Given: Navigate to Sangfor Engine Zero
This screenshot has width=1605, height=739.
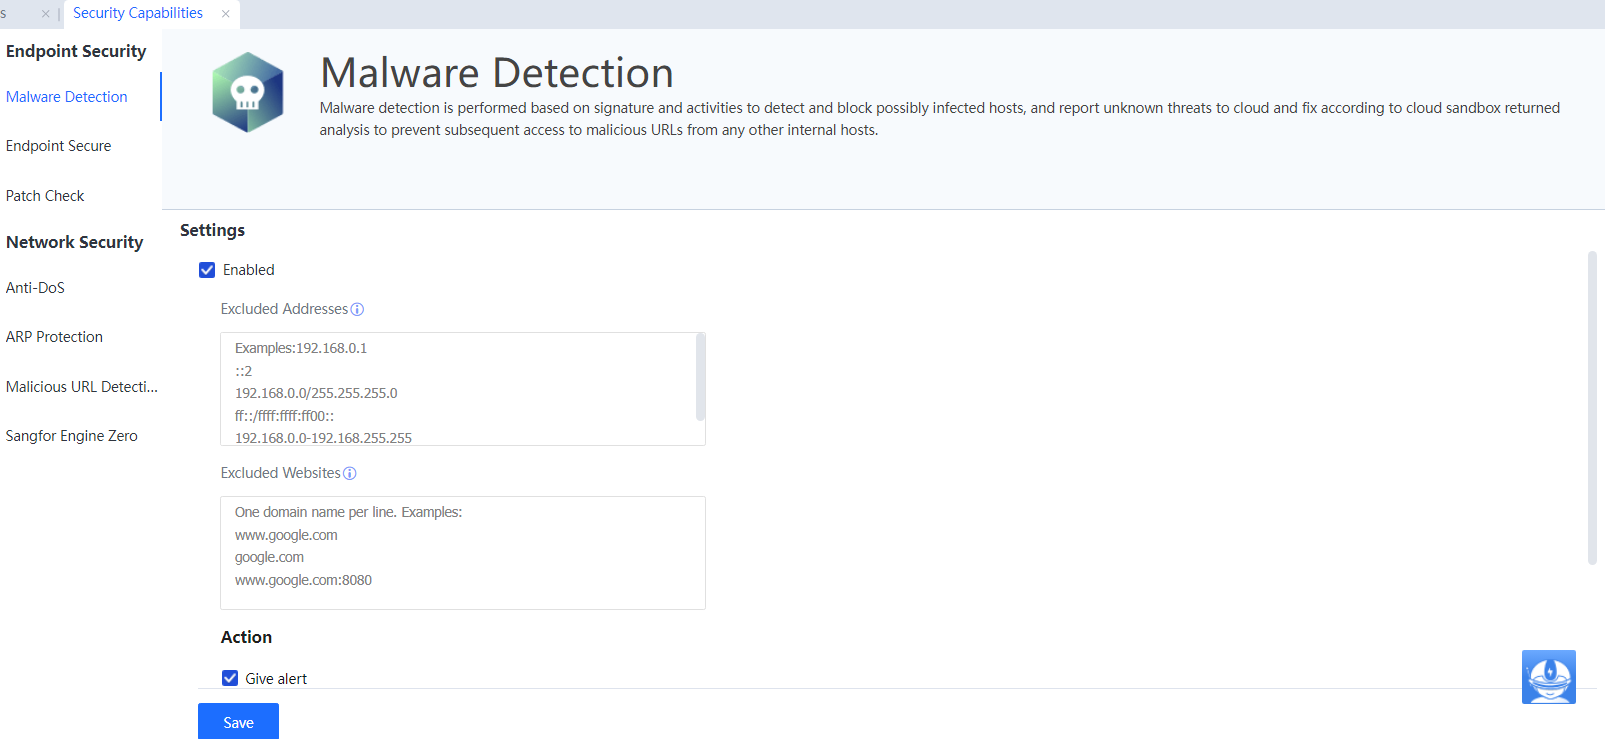Looking at the screenshot, I should (x=72, y=436).
